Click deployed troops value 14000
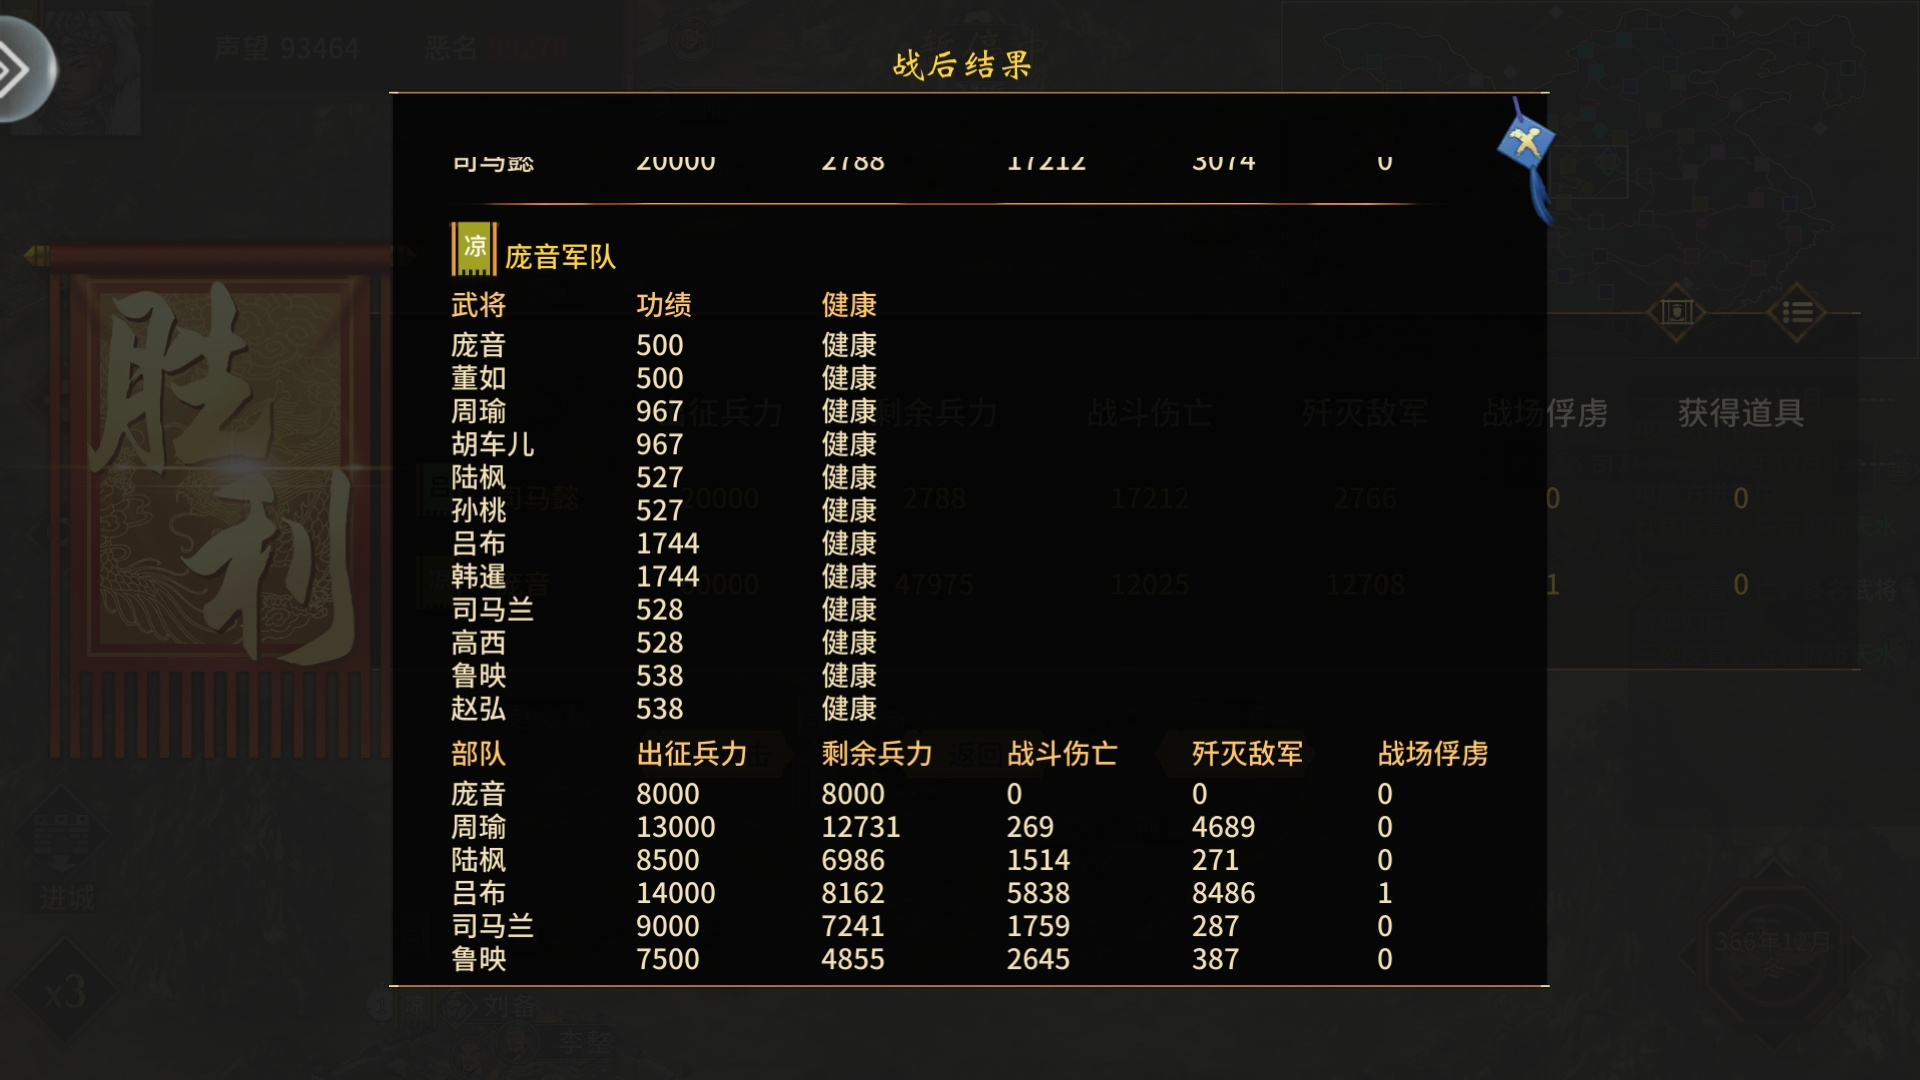The height and width of the screenshot is (1080, 1920). (x=676, y=893)
